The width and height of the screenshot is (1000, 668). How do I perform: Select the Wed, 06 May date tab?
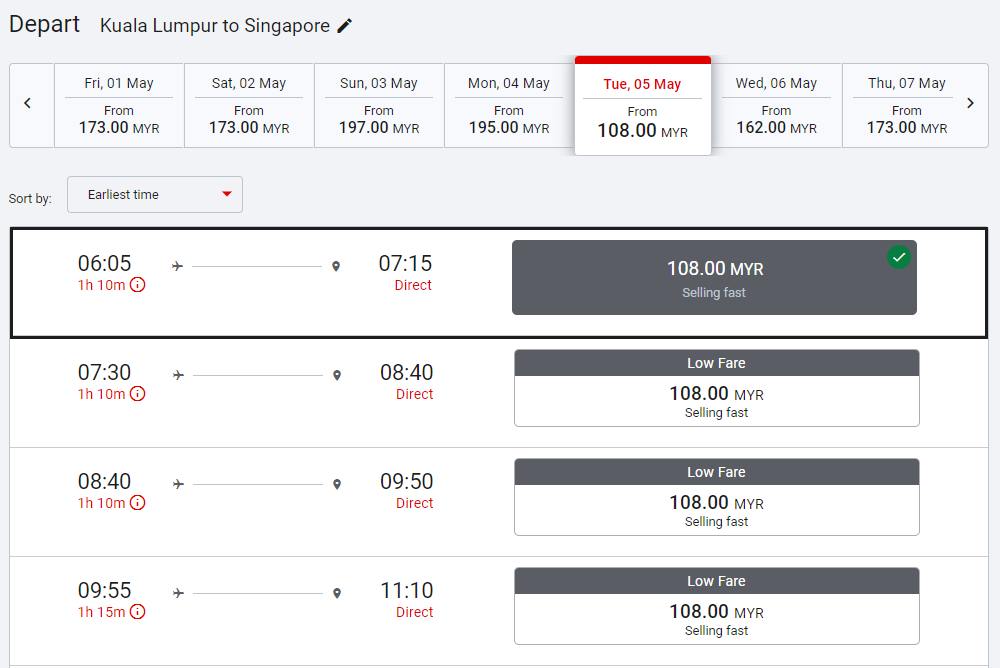776,106
